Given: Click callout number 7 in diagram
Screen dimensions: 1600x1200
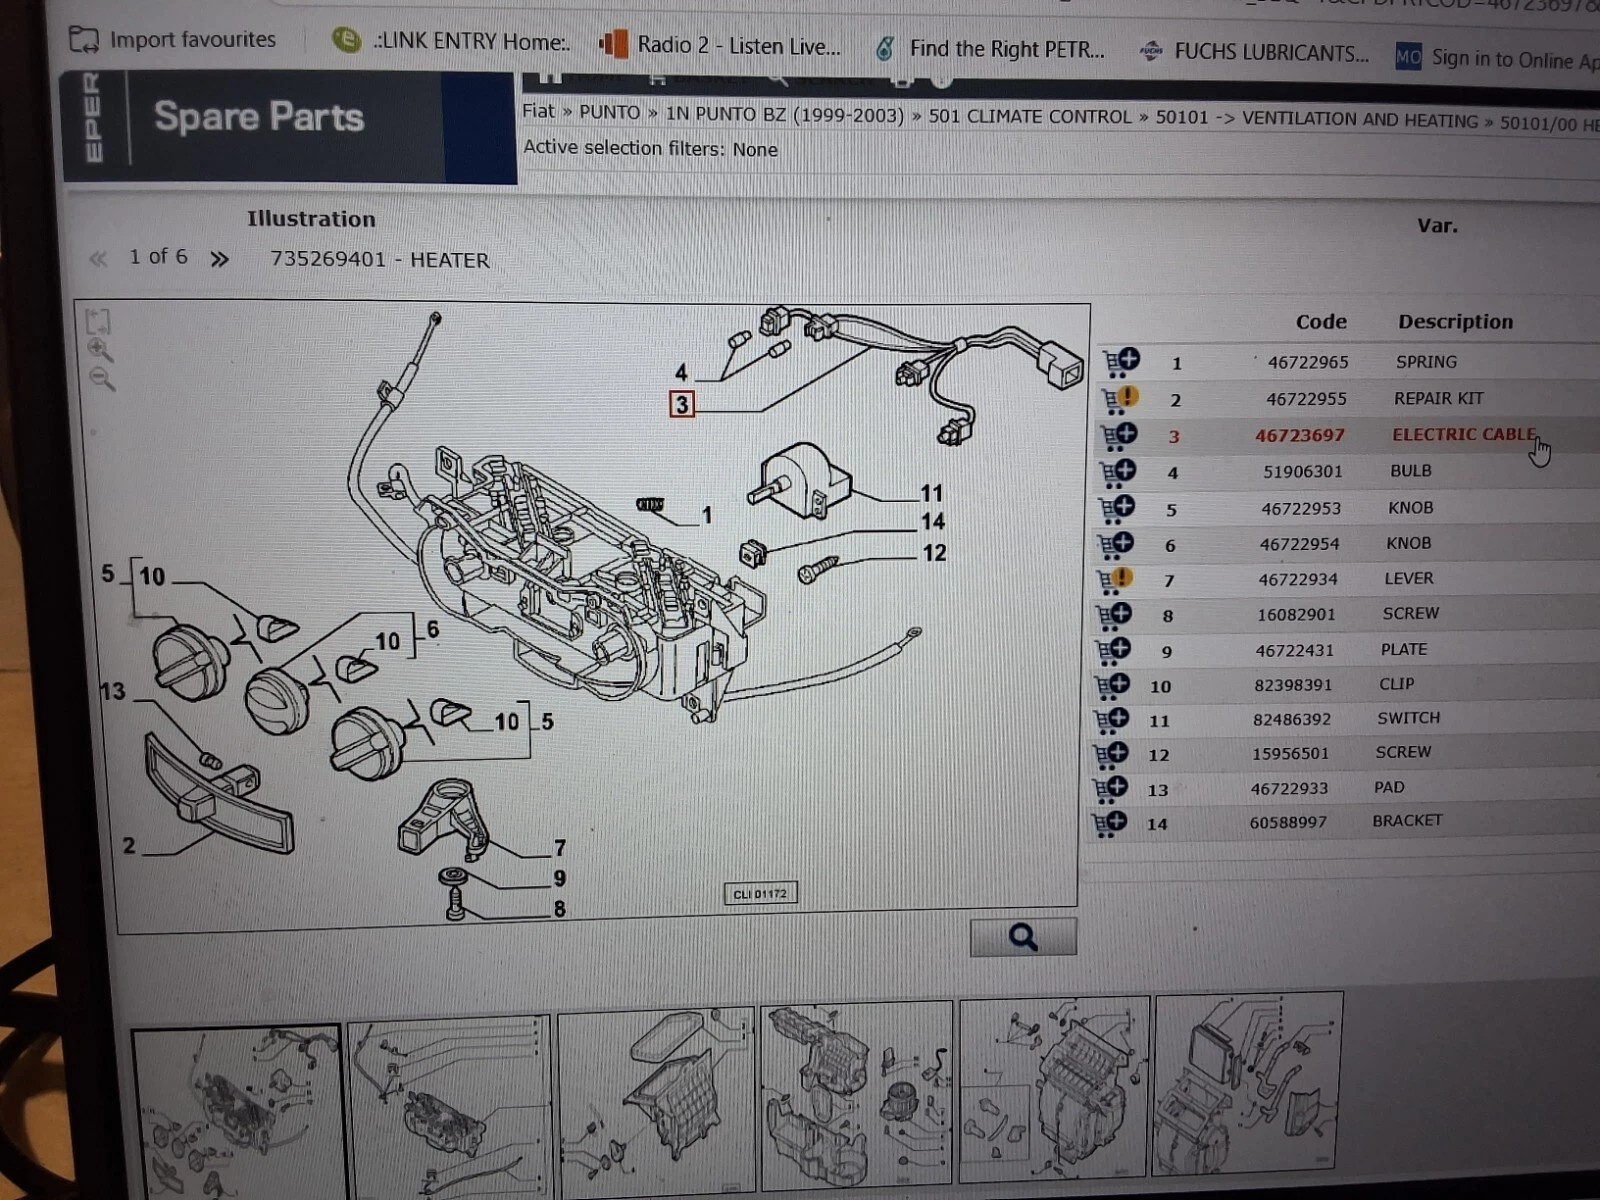Looking at the screenshot, I should pyautogui.click(x=560, y=848).
